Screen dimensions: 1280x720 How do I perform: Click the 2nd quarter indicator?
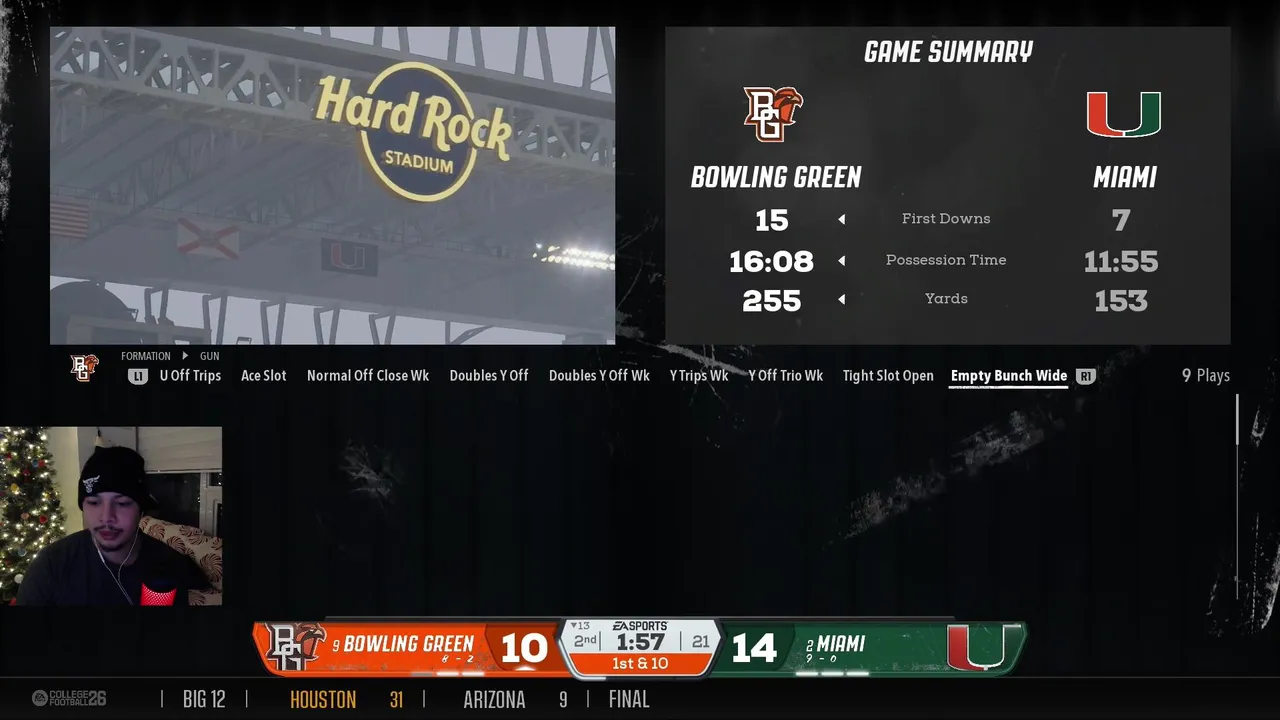pyautogui.click(x=585, y=641)
